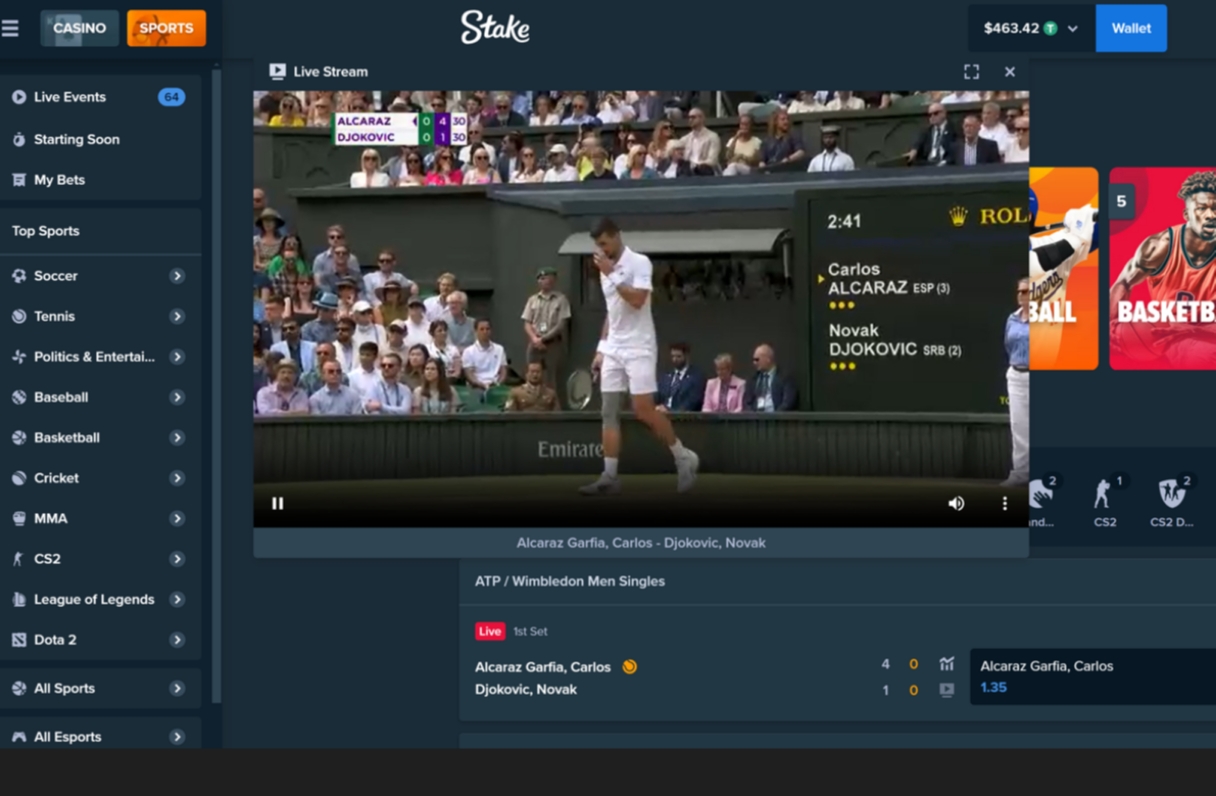Click the Dota 2 icon
The width and height of the screenshot is (1216, 796).
[x=19, y=640]
